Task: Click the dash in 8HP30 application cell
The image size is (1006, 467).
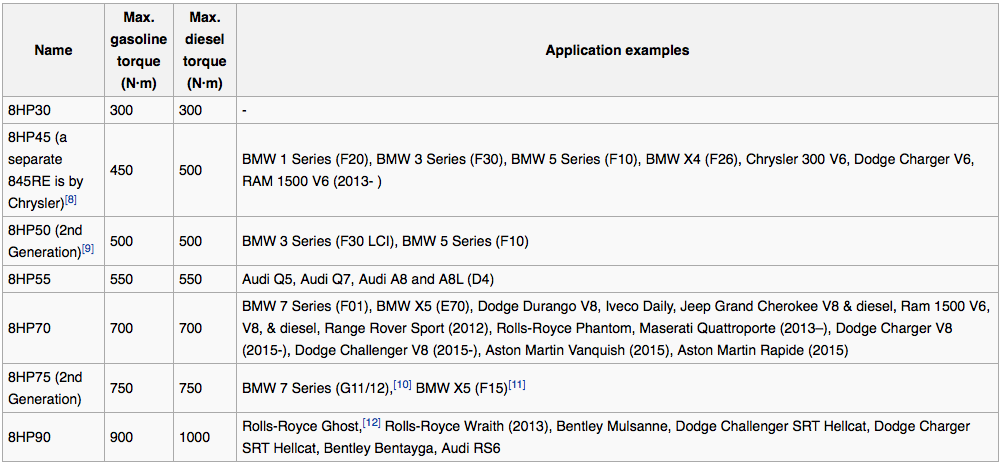Action: (x=244, y=110)
